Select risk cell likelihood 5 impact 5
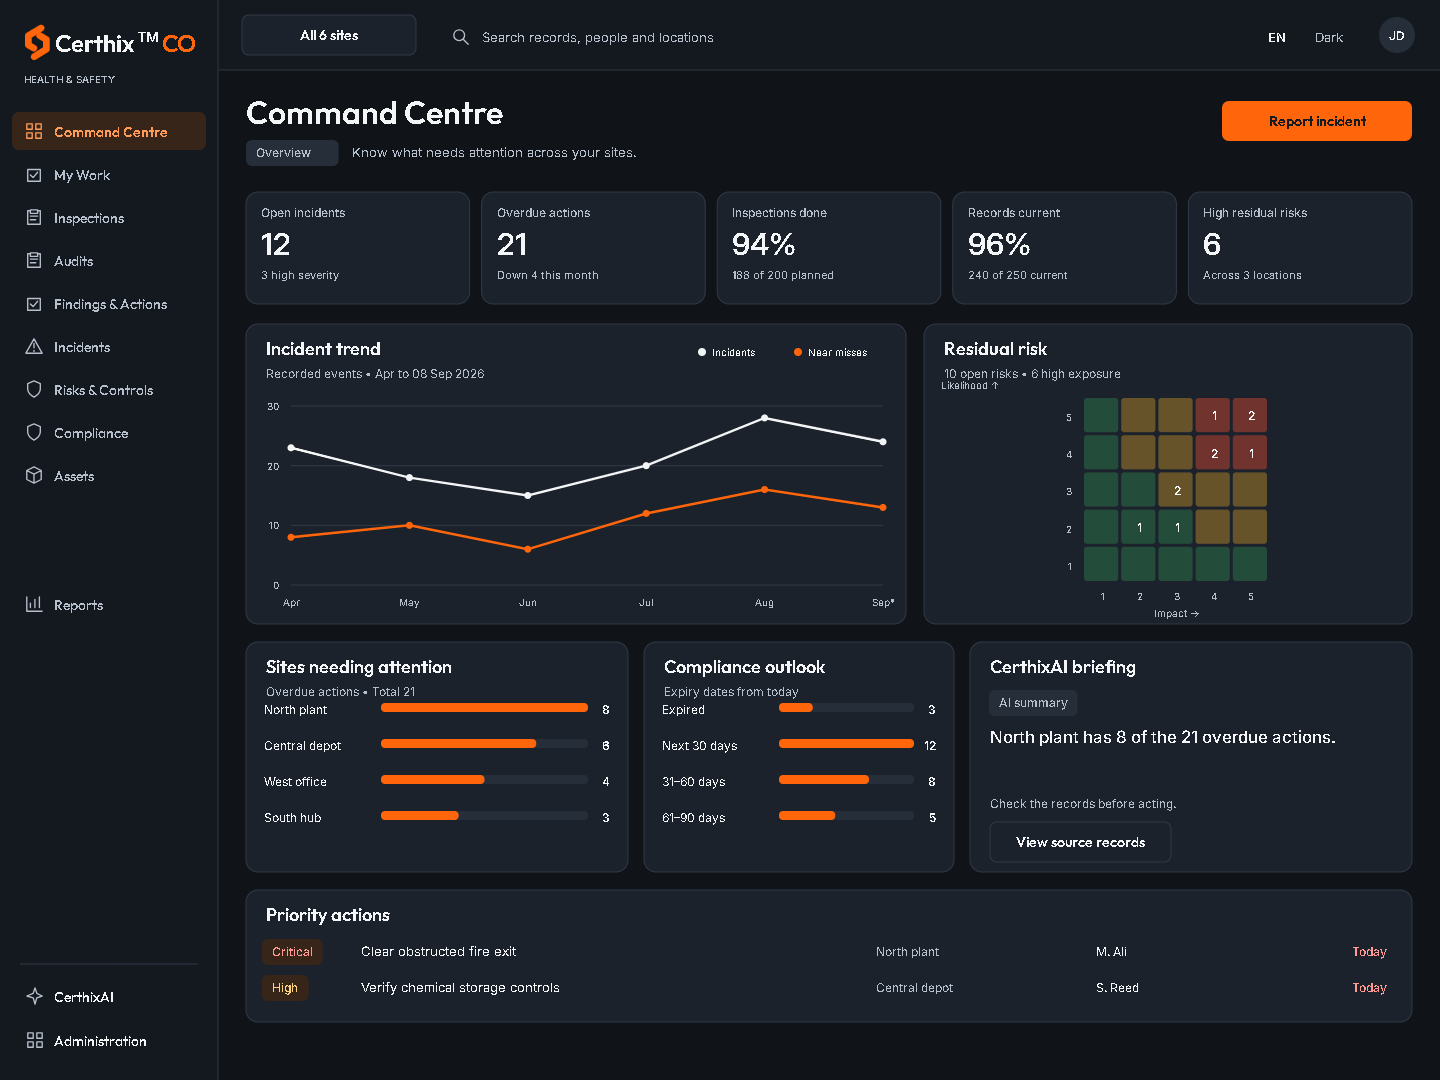The height and width of the screenshot is (1080, 1440). coord(1250,415)
